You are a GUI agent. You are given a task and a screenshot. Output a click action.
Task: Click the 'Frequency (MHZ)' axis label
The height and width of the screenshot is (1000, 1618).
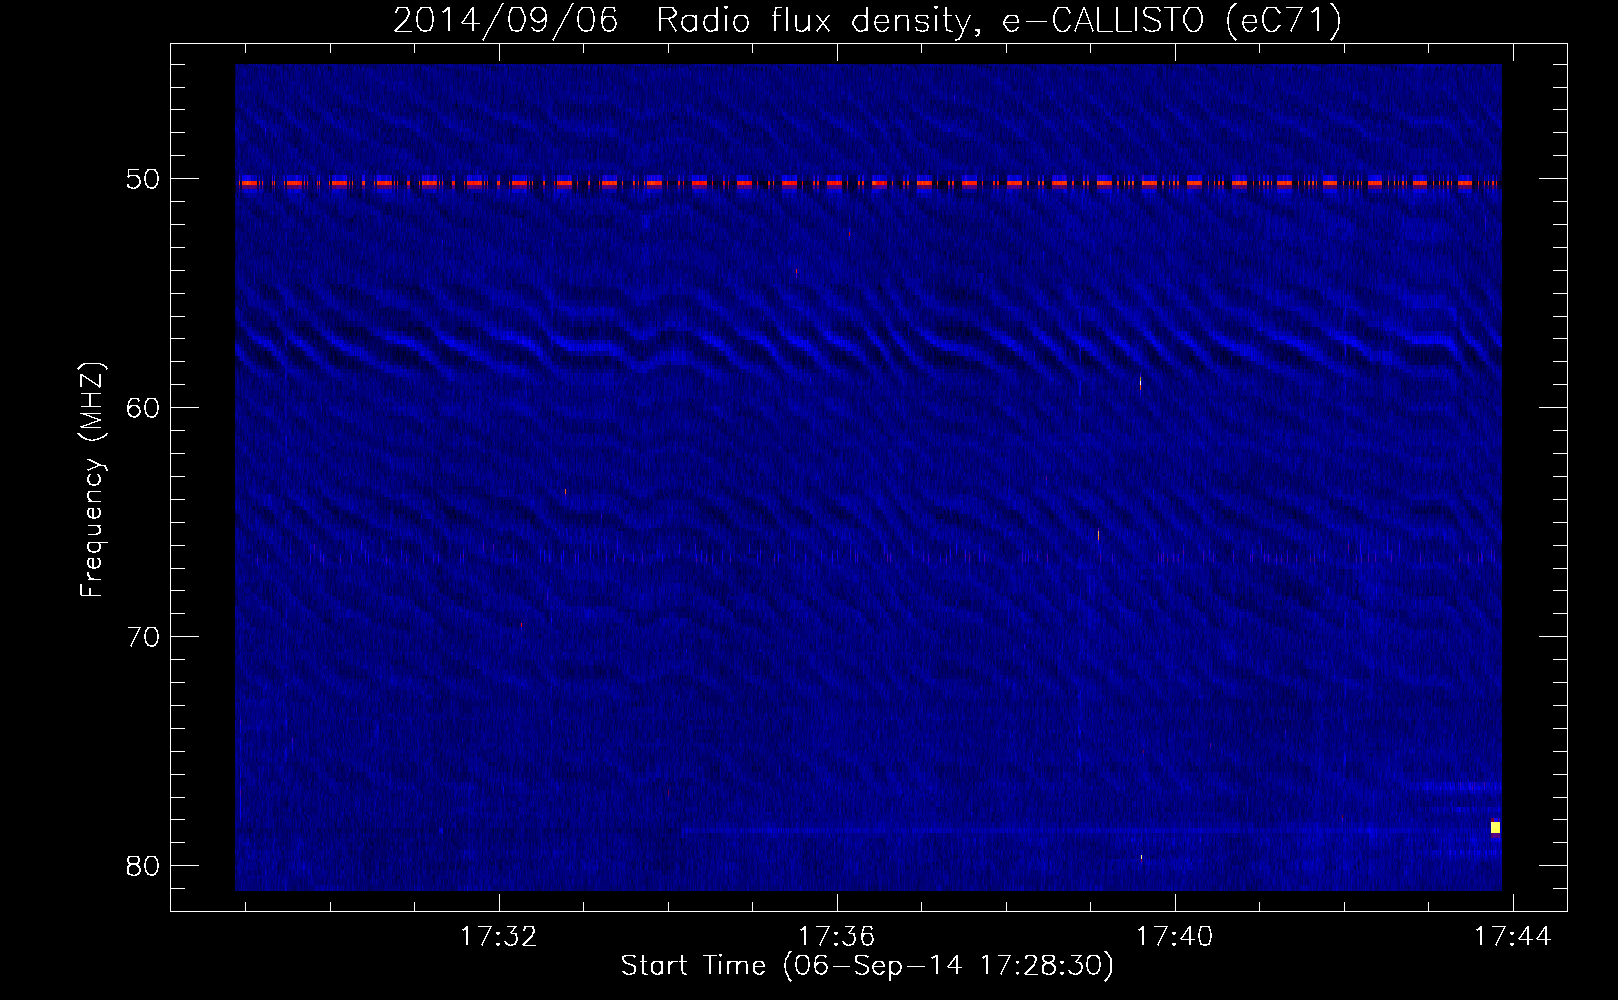coord(91,479)
